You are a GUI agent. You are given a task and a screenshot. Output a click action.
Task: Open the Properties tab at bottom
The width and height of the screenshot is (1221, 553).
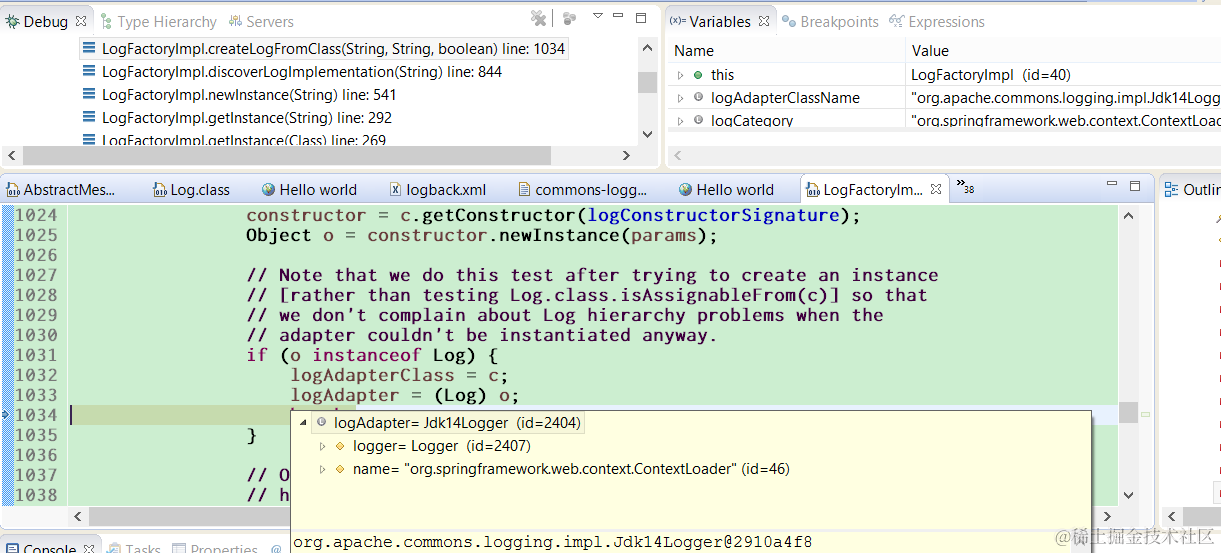coord(214,549)
